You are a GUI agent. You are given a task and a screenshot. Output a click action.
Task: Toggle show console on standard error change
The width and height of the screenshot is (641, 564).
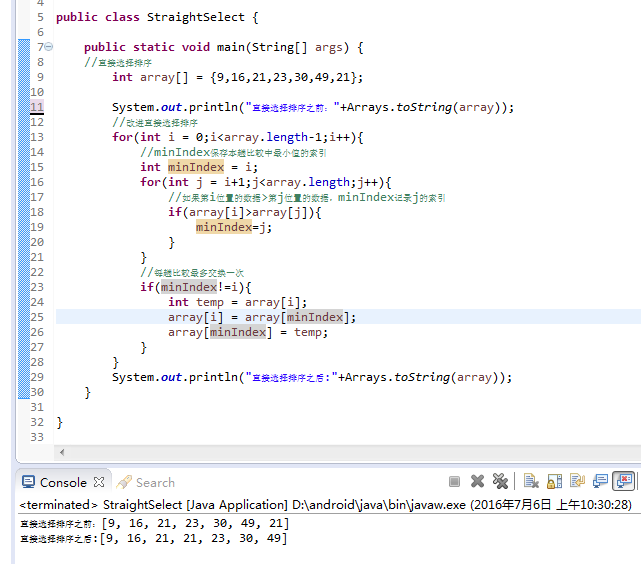pyautogui.click(x=623, y=481)
